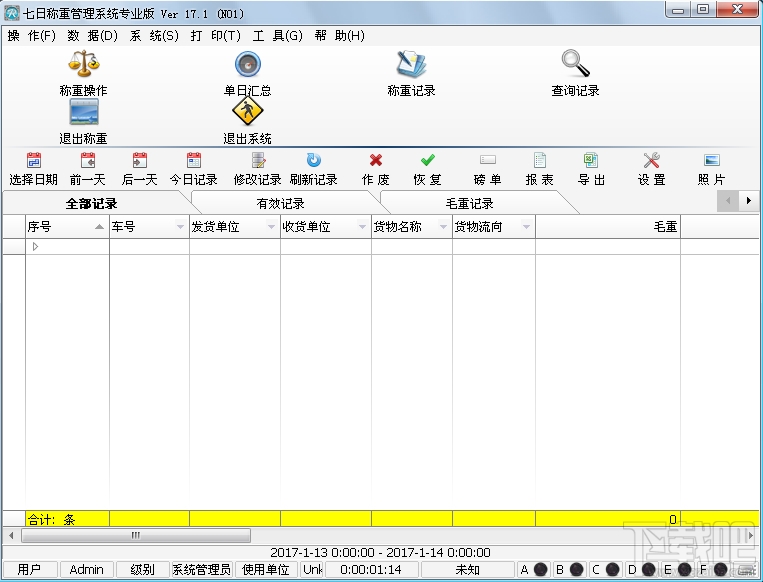The width and height of the screenshot is (763, 582).
Task: Click the 系统管理员 level status field
Action: click(202, 569)
